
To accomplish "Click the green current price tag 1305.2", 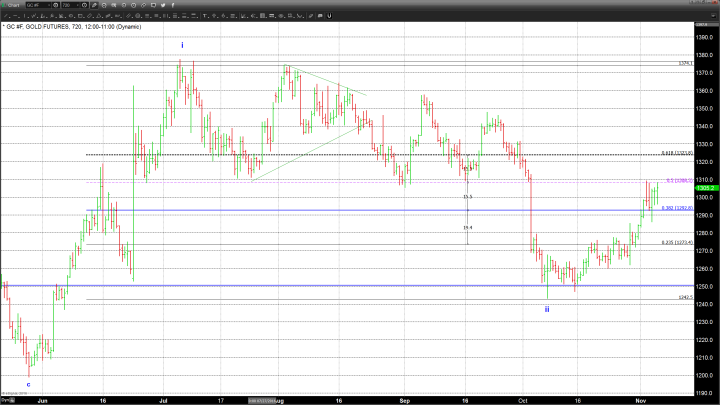I will [x=706, y=188].
